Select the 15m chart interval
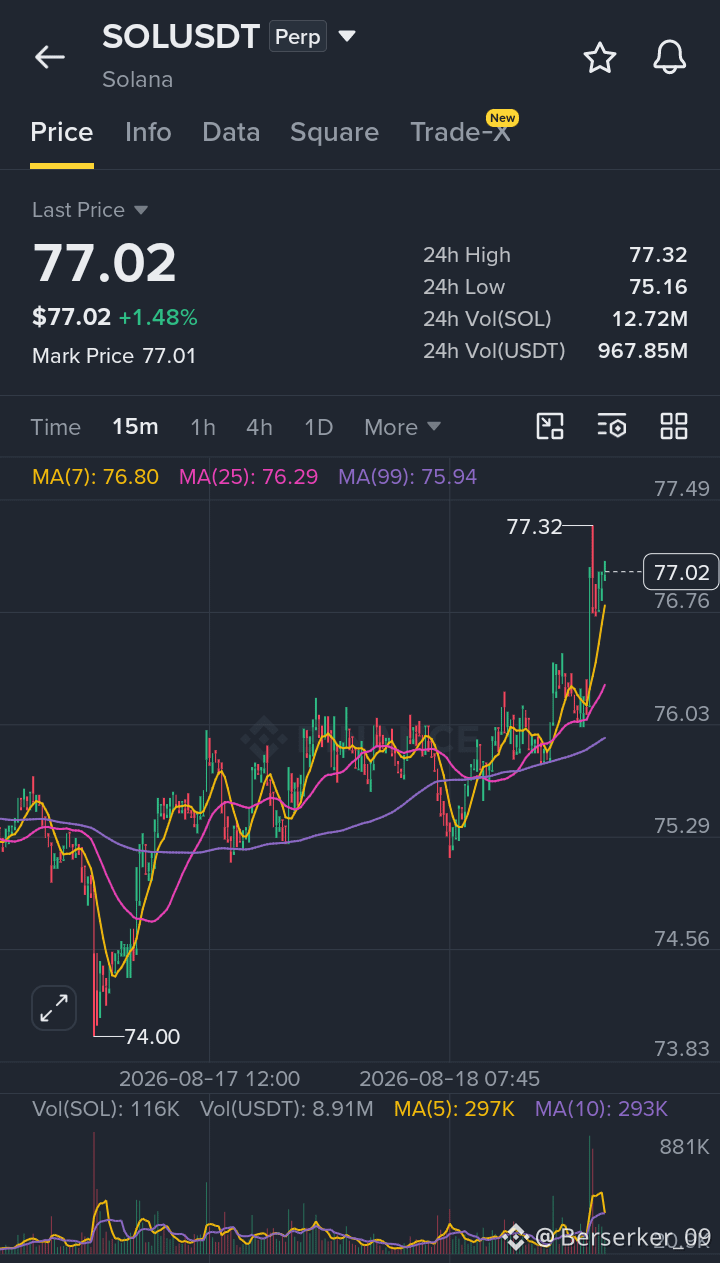This screenshot has height=1263, width=720. 135,427
